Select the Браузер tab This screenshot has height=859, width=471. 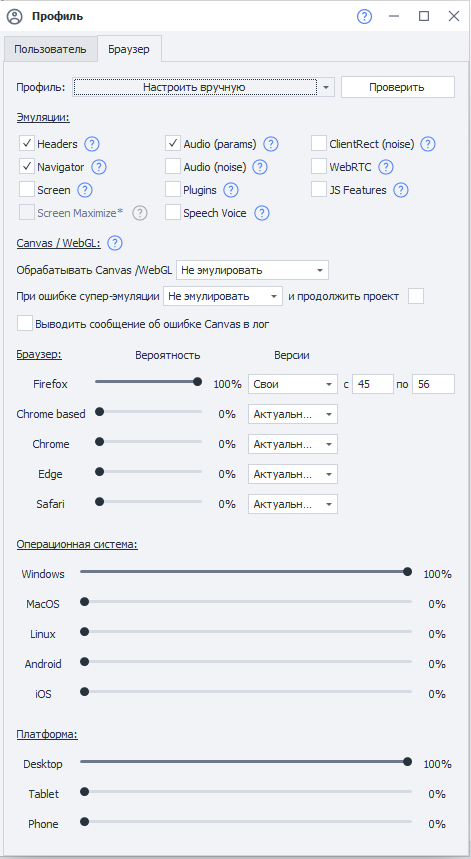129,49
